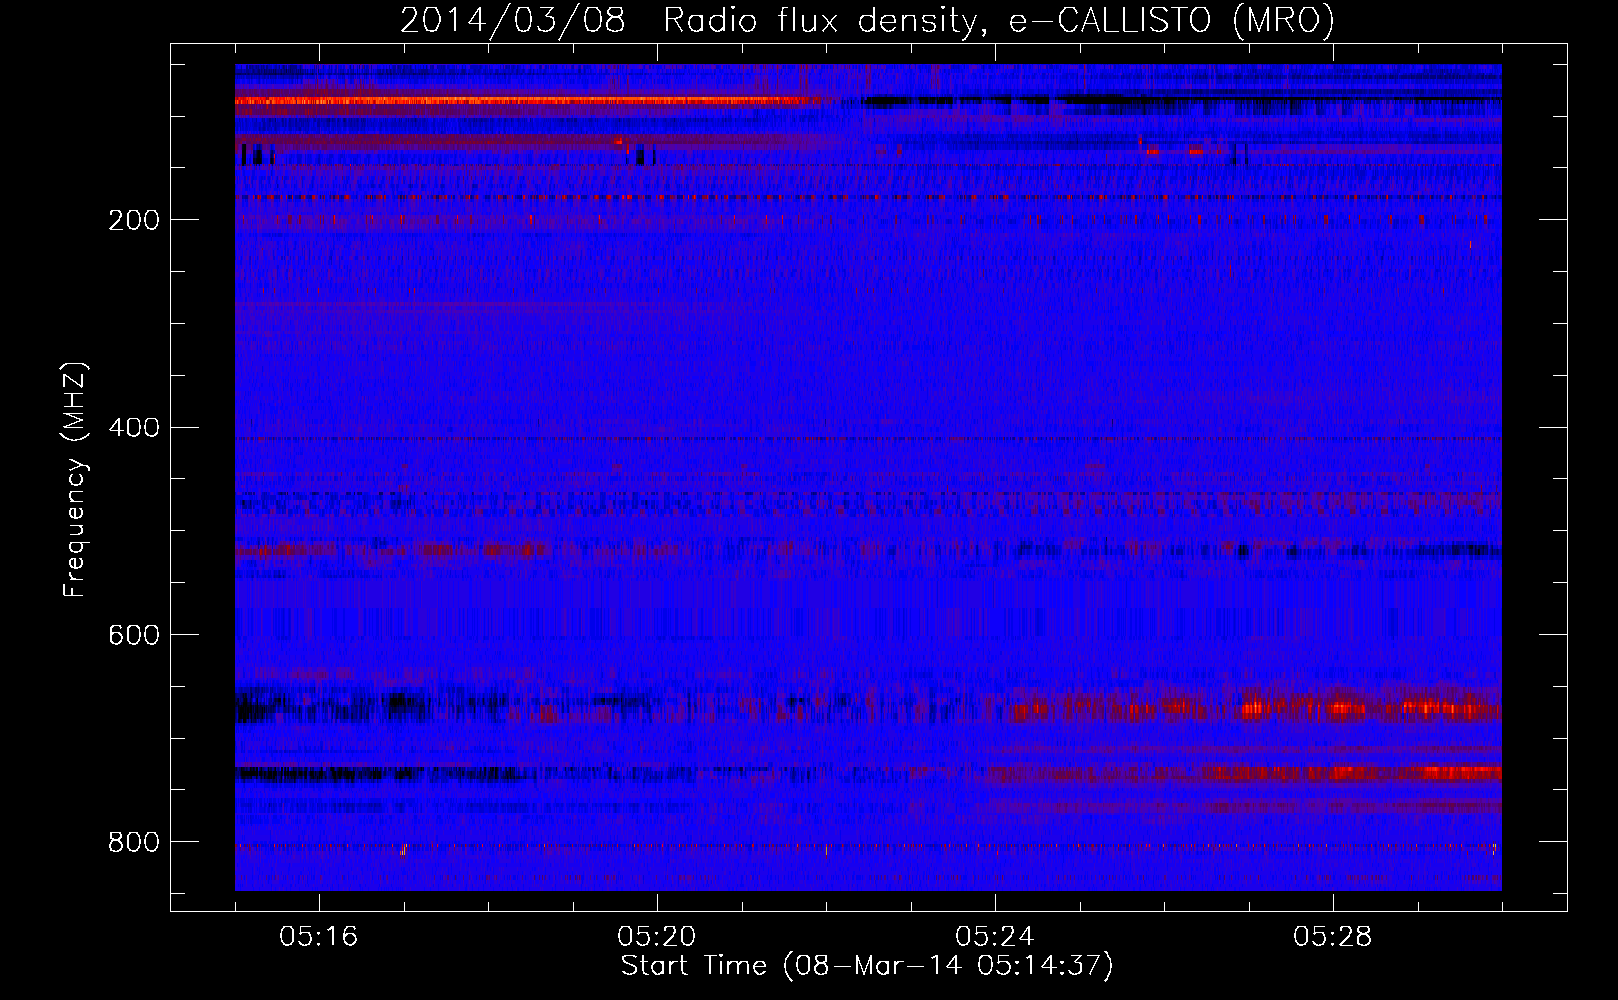Click the 600 frequency tick label
Image resolution: width=1618 pixels, height=1000 pixels.
point(134,636)
